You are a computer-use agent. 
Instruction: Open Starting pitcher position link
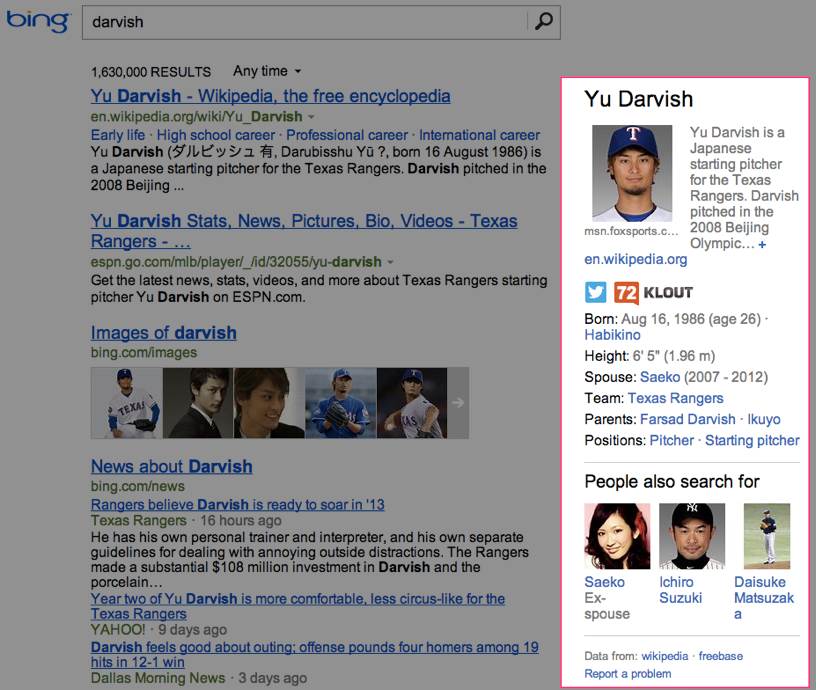tap(752, 440)
